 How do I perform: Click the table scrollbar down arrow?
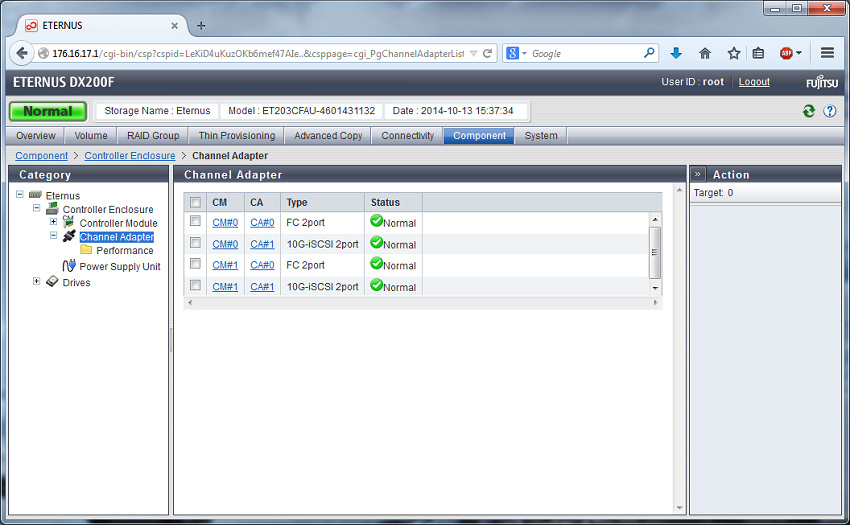tap(655, 288)
